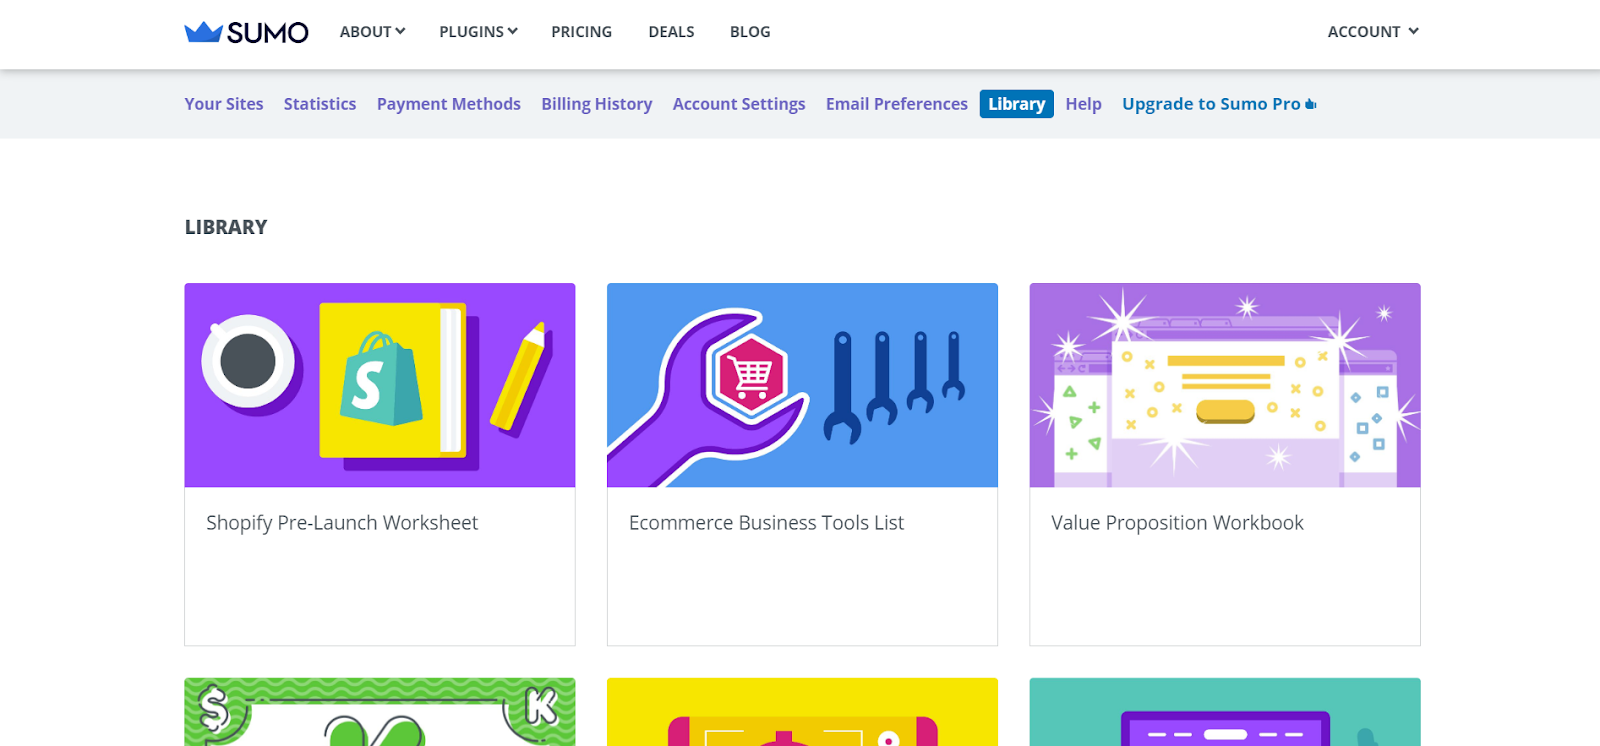Open the teal resource card thumbnail
This screenshot has height=746, width=1600.
tap(1225, 712)
